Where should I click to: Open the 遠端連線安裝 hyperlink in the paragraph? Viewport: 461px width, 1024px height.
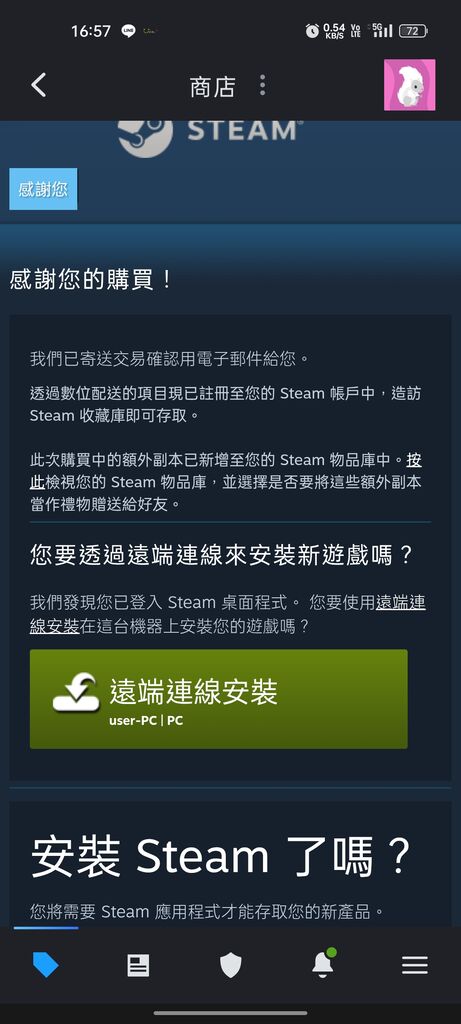click(228, 615)
